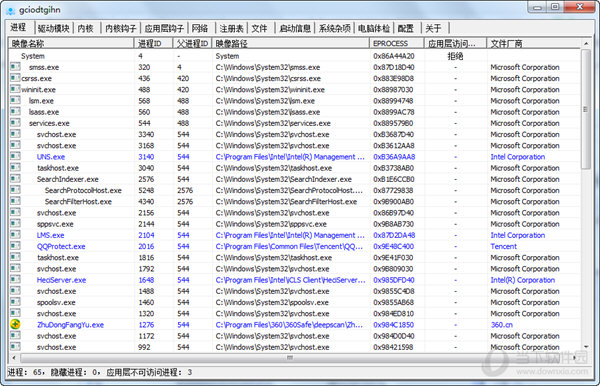Open the 配置 tab

(406, 28)
